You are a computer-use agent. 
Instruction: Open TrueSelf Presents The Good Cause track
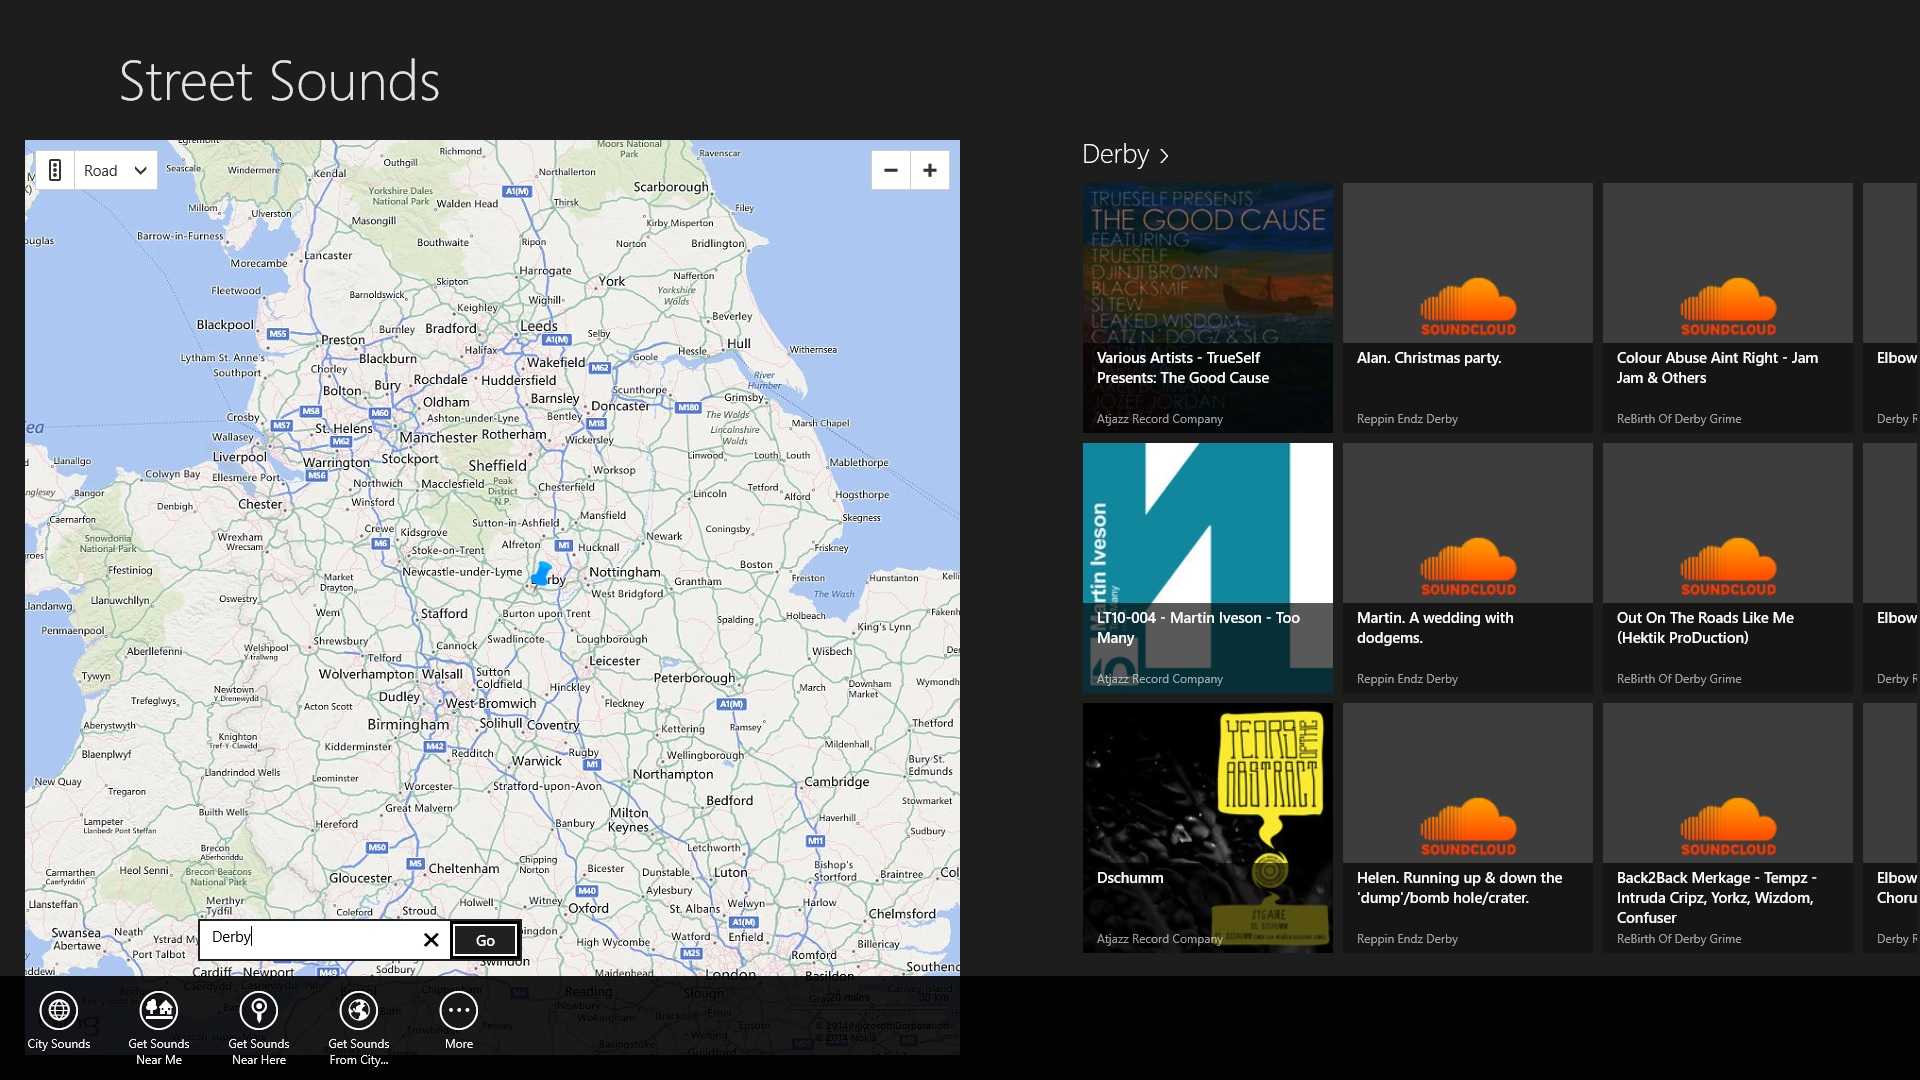1207,308
